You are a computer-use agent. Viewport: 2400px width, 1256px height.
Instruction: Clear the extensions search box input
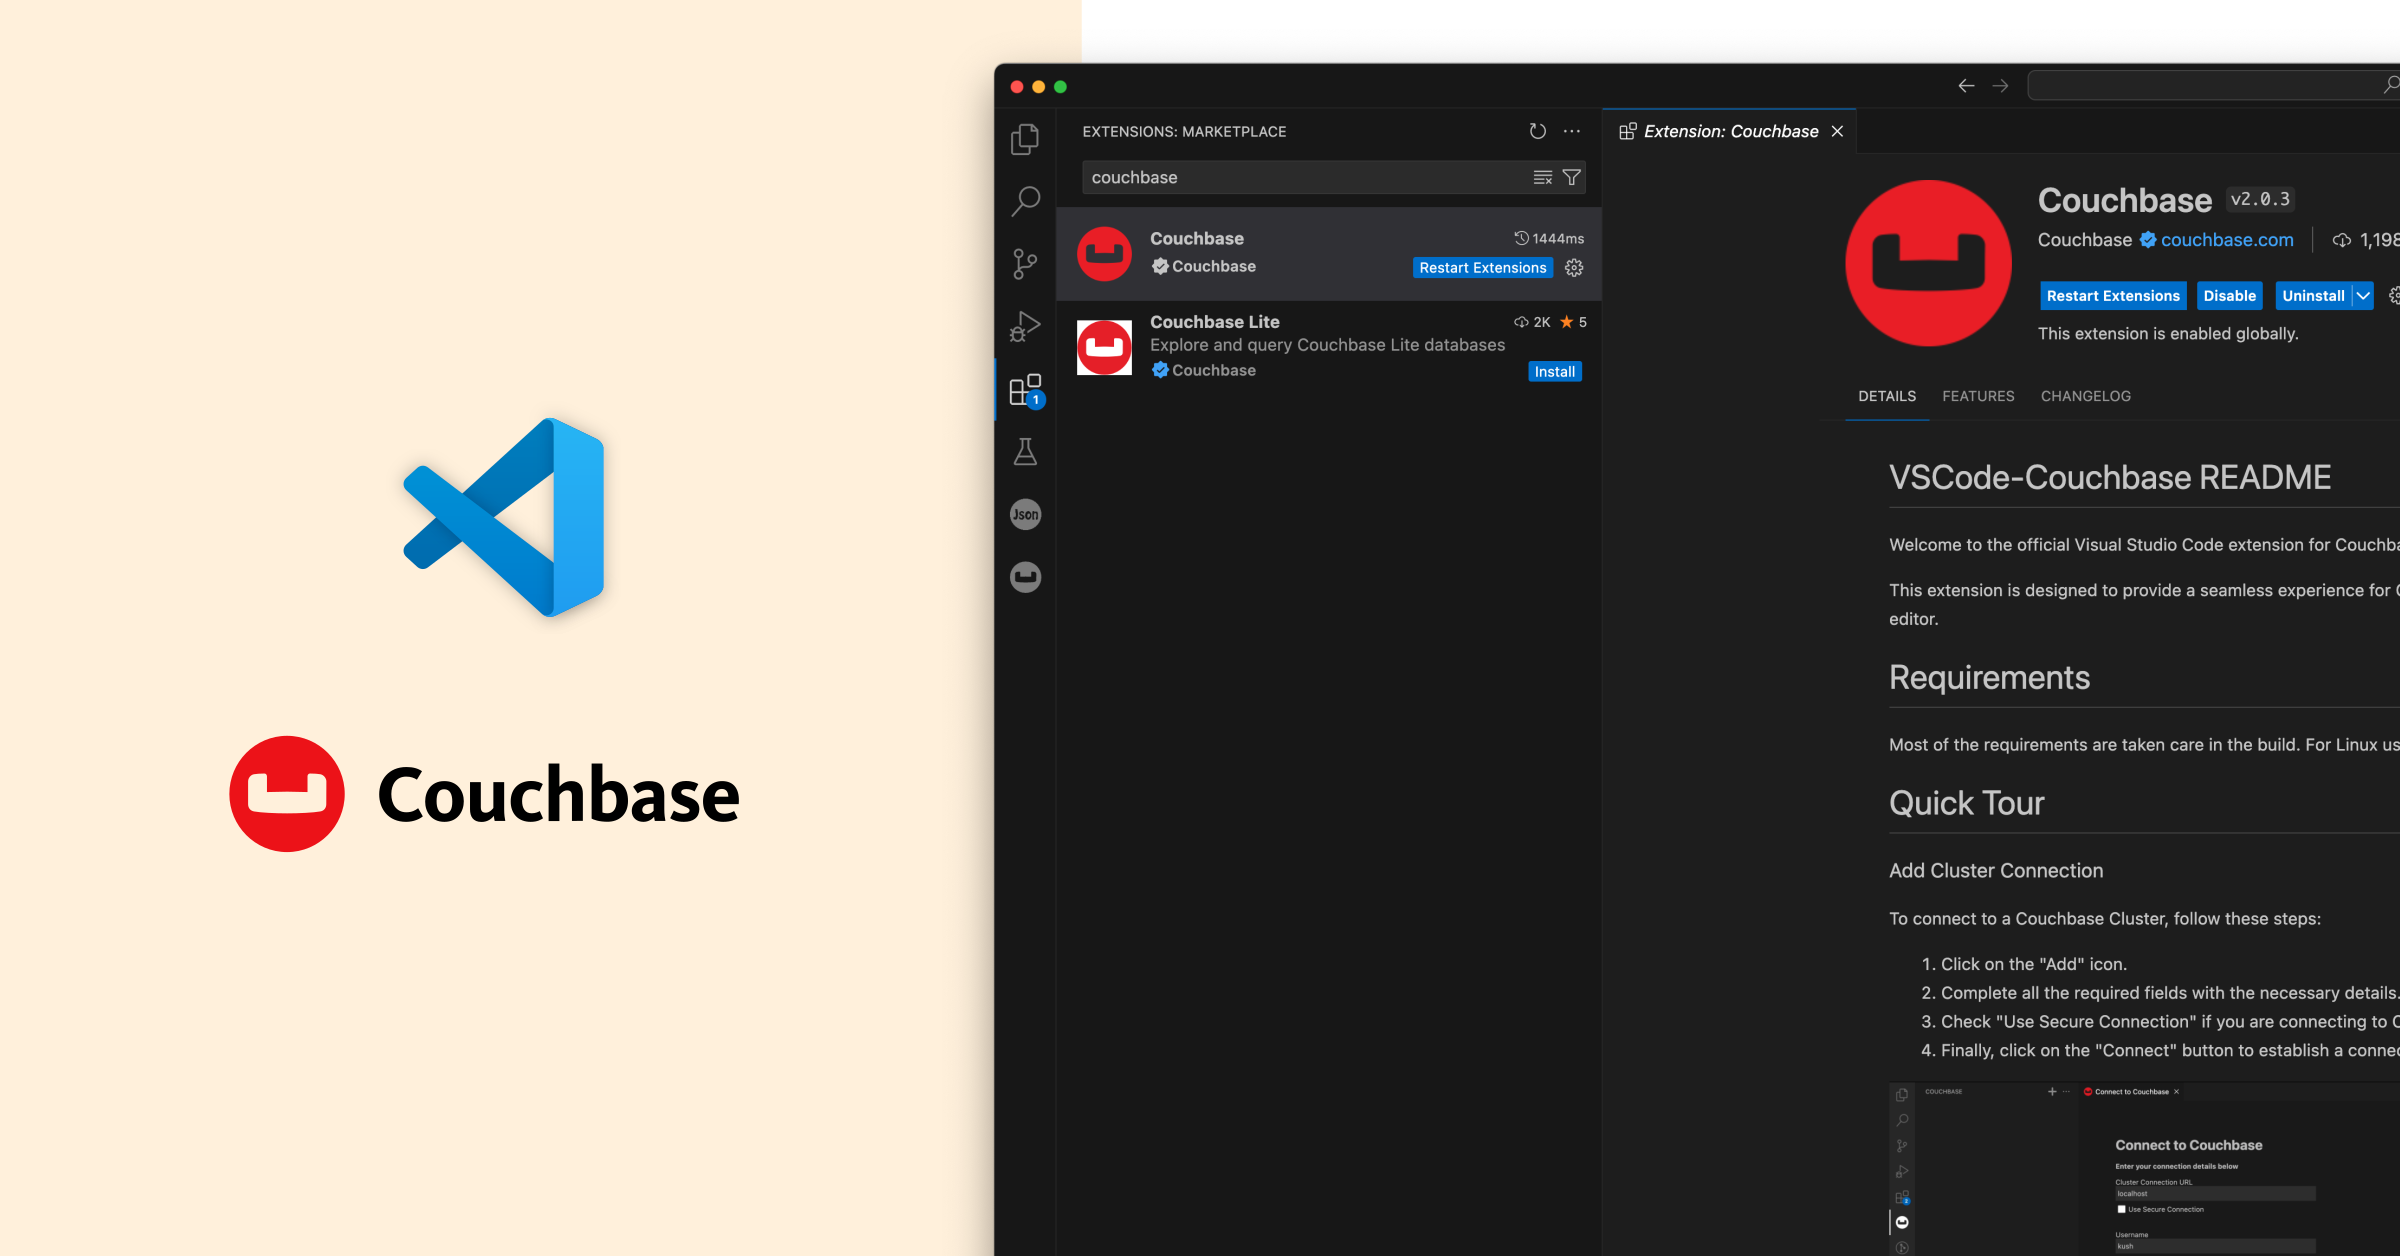1543,177
